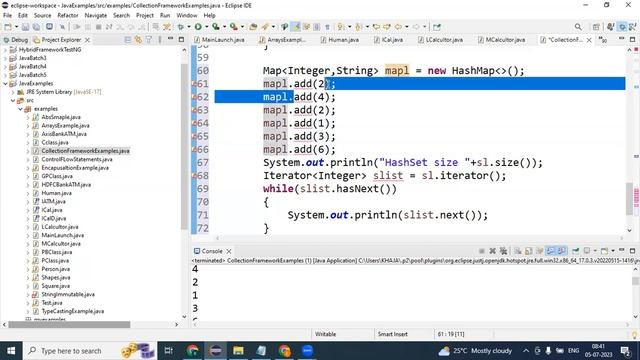
Task: Click the Save toolbar icon
Action: coord(25,27)
